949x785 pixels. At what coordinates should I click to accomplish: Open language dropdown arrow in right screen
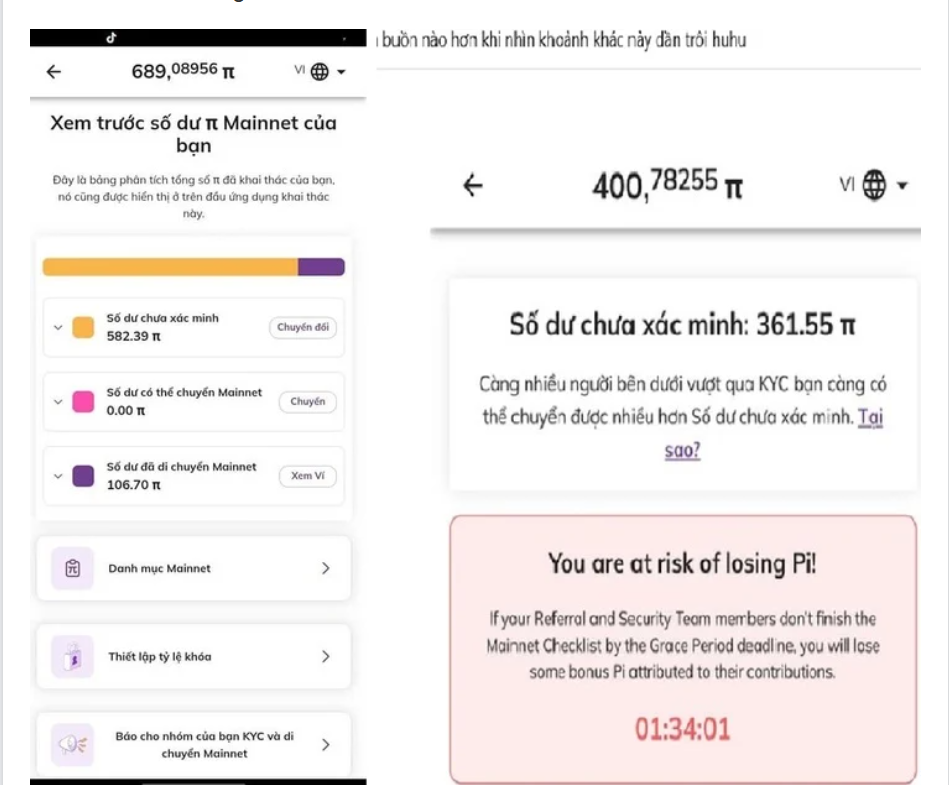click(x=902, y=185)
